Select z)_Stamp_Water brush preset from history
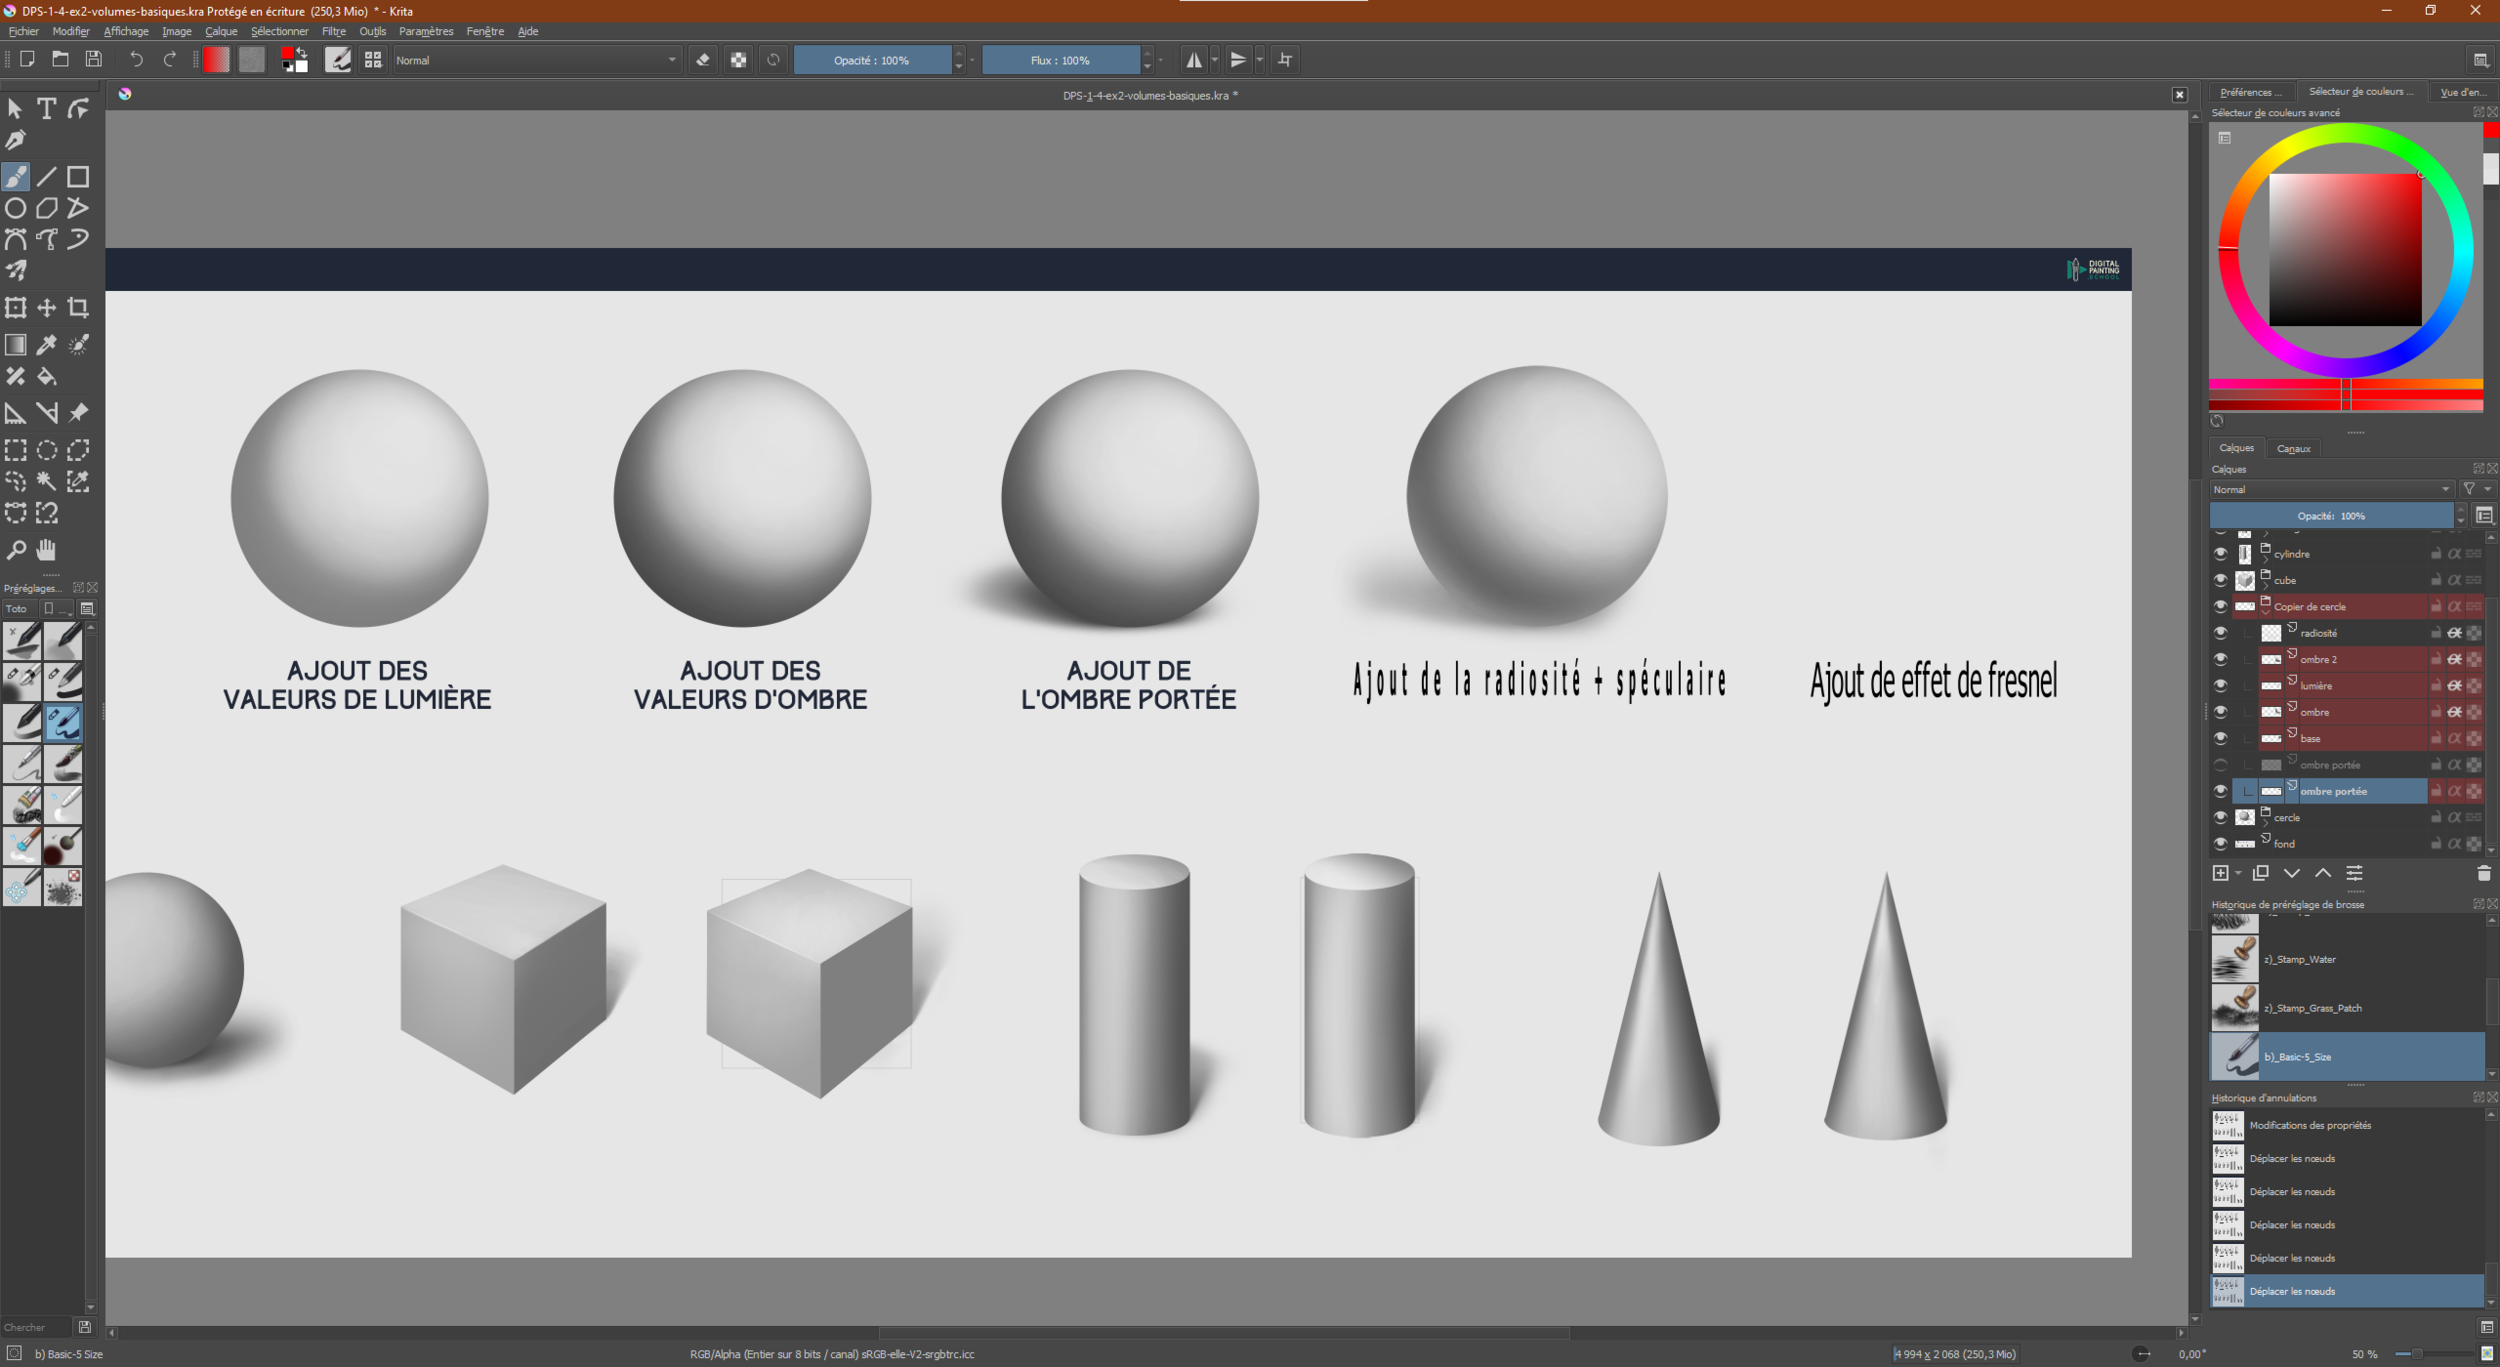Image resolution: width=2500 pixels, height=1367 pixels. [x=2300, y=959]
